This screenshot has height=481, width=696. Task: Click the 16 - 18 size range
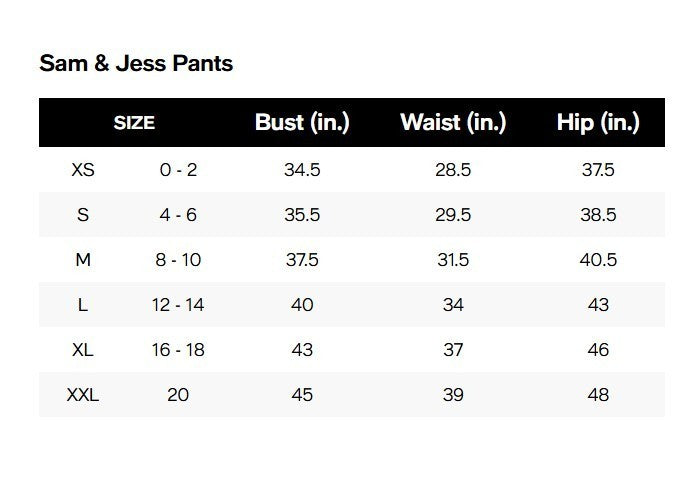click(x=178, y=350)
